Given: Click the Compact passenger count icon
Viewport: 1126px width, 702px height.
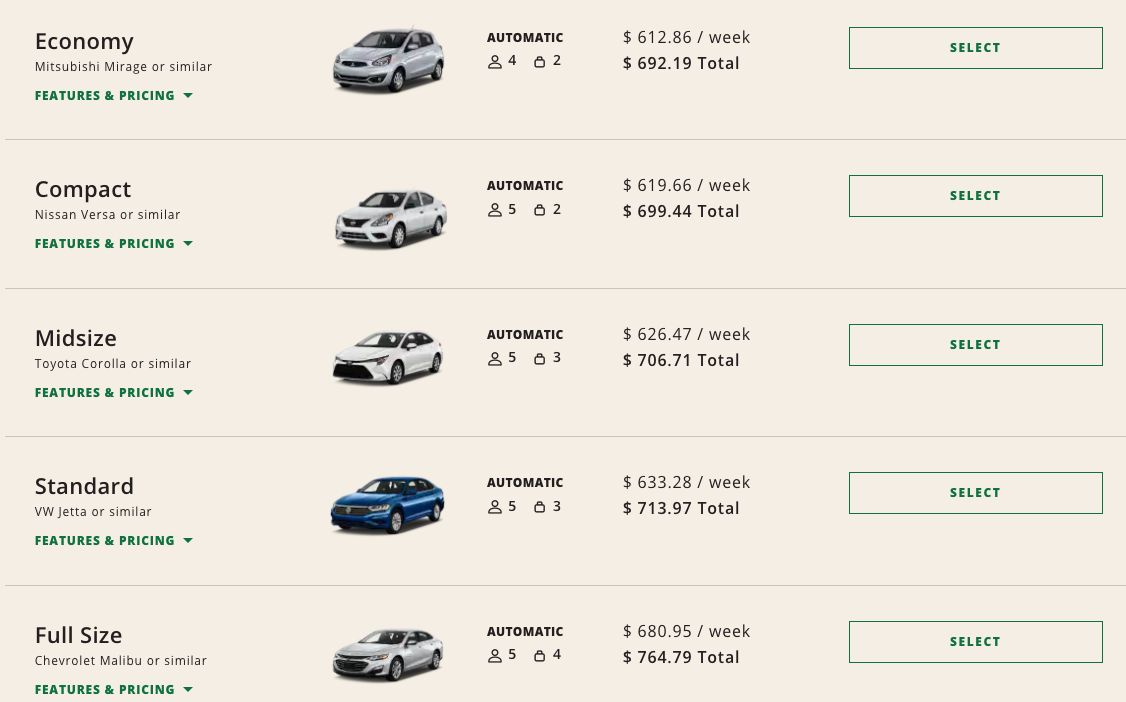Looking at the screenshot, I should click(494, 210).
